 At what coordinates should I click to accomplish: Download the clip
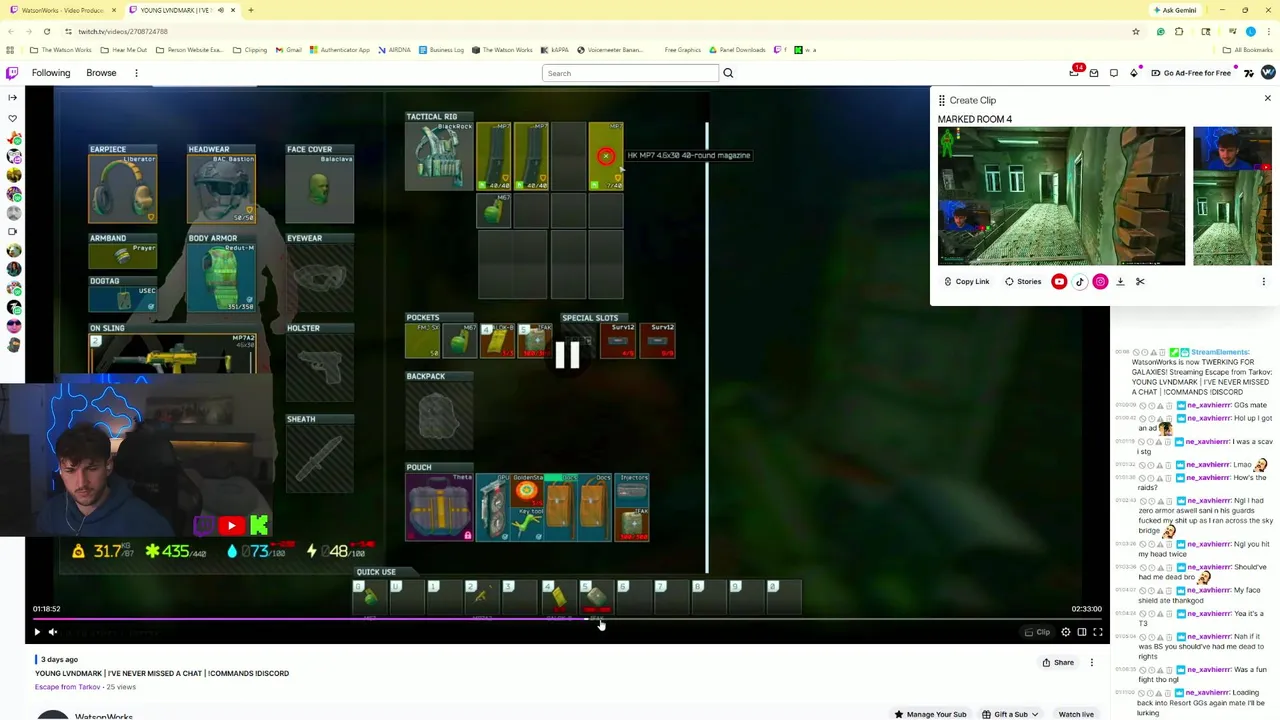[1120, 282]
